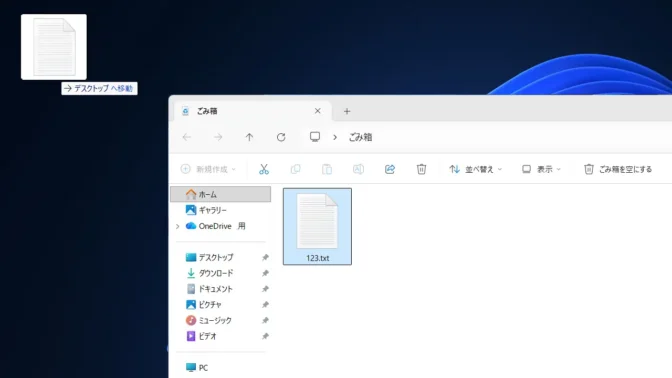Viewport: 672px width, 378px height.
Task: Unpin デスクトップ via its pin icon
Action: tap(265, 257)
